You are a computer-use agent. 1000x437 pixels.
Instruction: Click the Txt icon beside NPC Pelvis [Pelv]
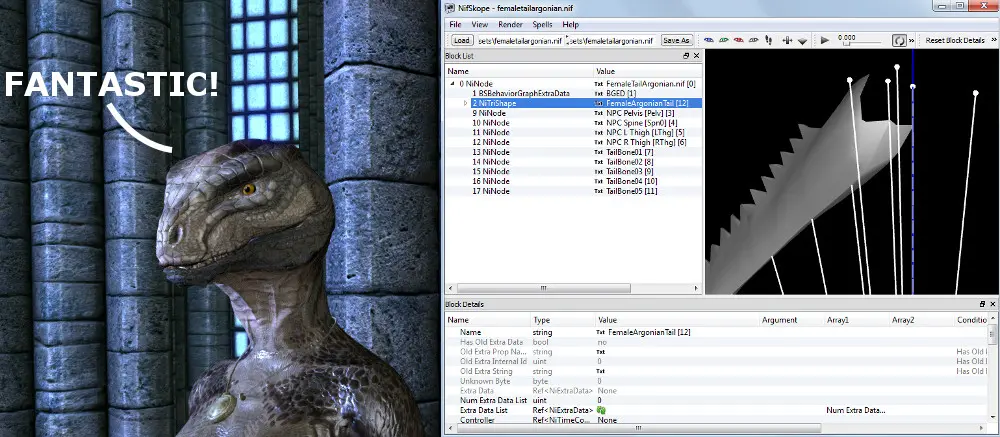click(x=599, y=113)
